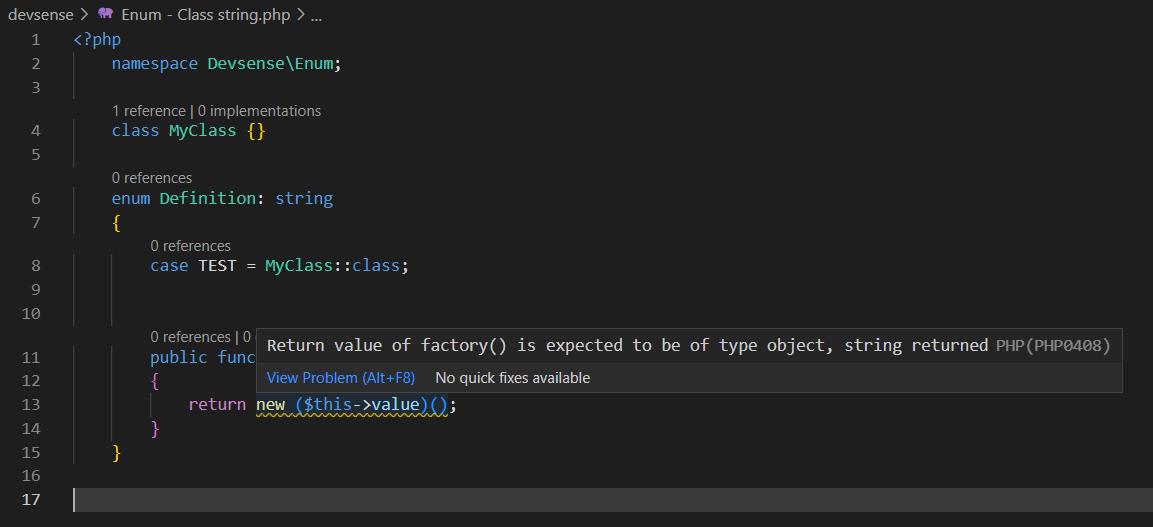
Task: Click the PHP elephant icon in breadcrumb
Action: (x=106, y=15)
